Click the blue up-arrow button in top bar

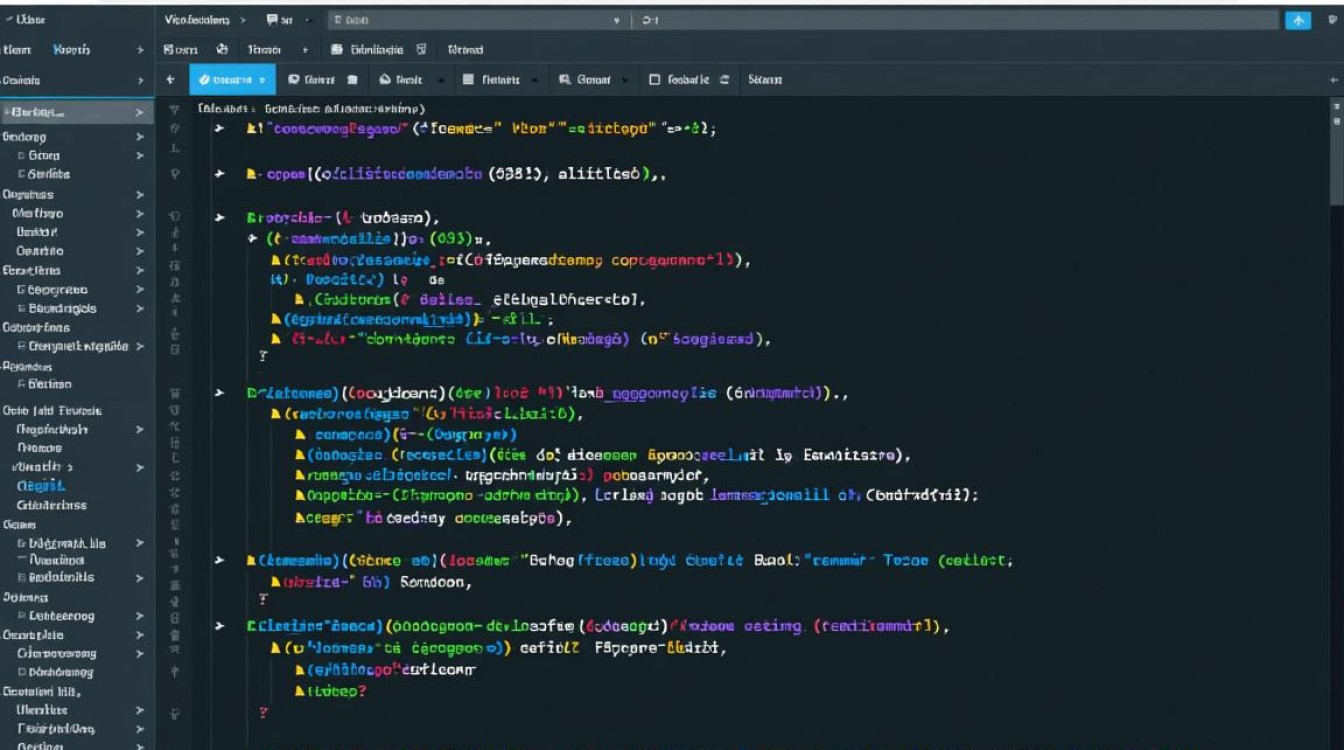point(1298,20)
